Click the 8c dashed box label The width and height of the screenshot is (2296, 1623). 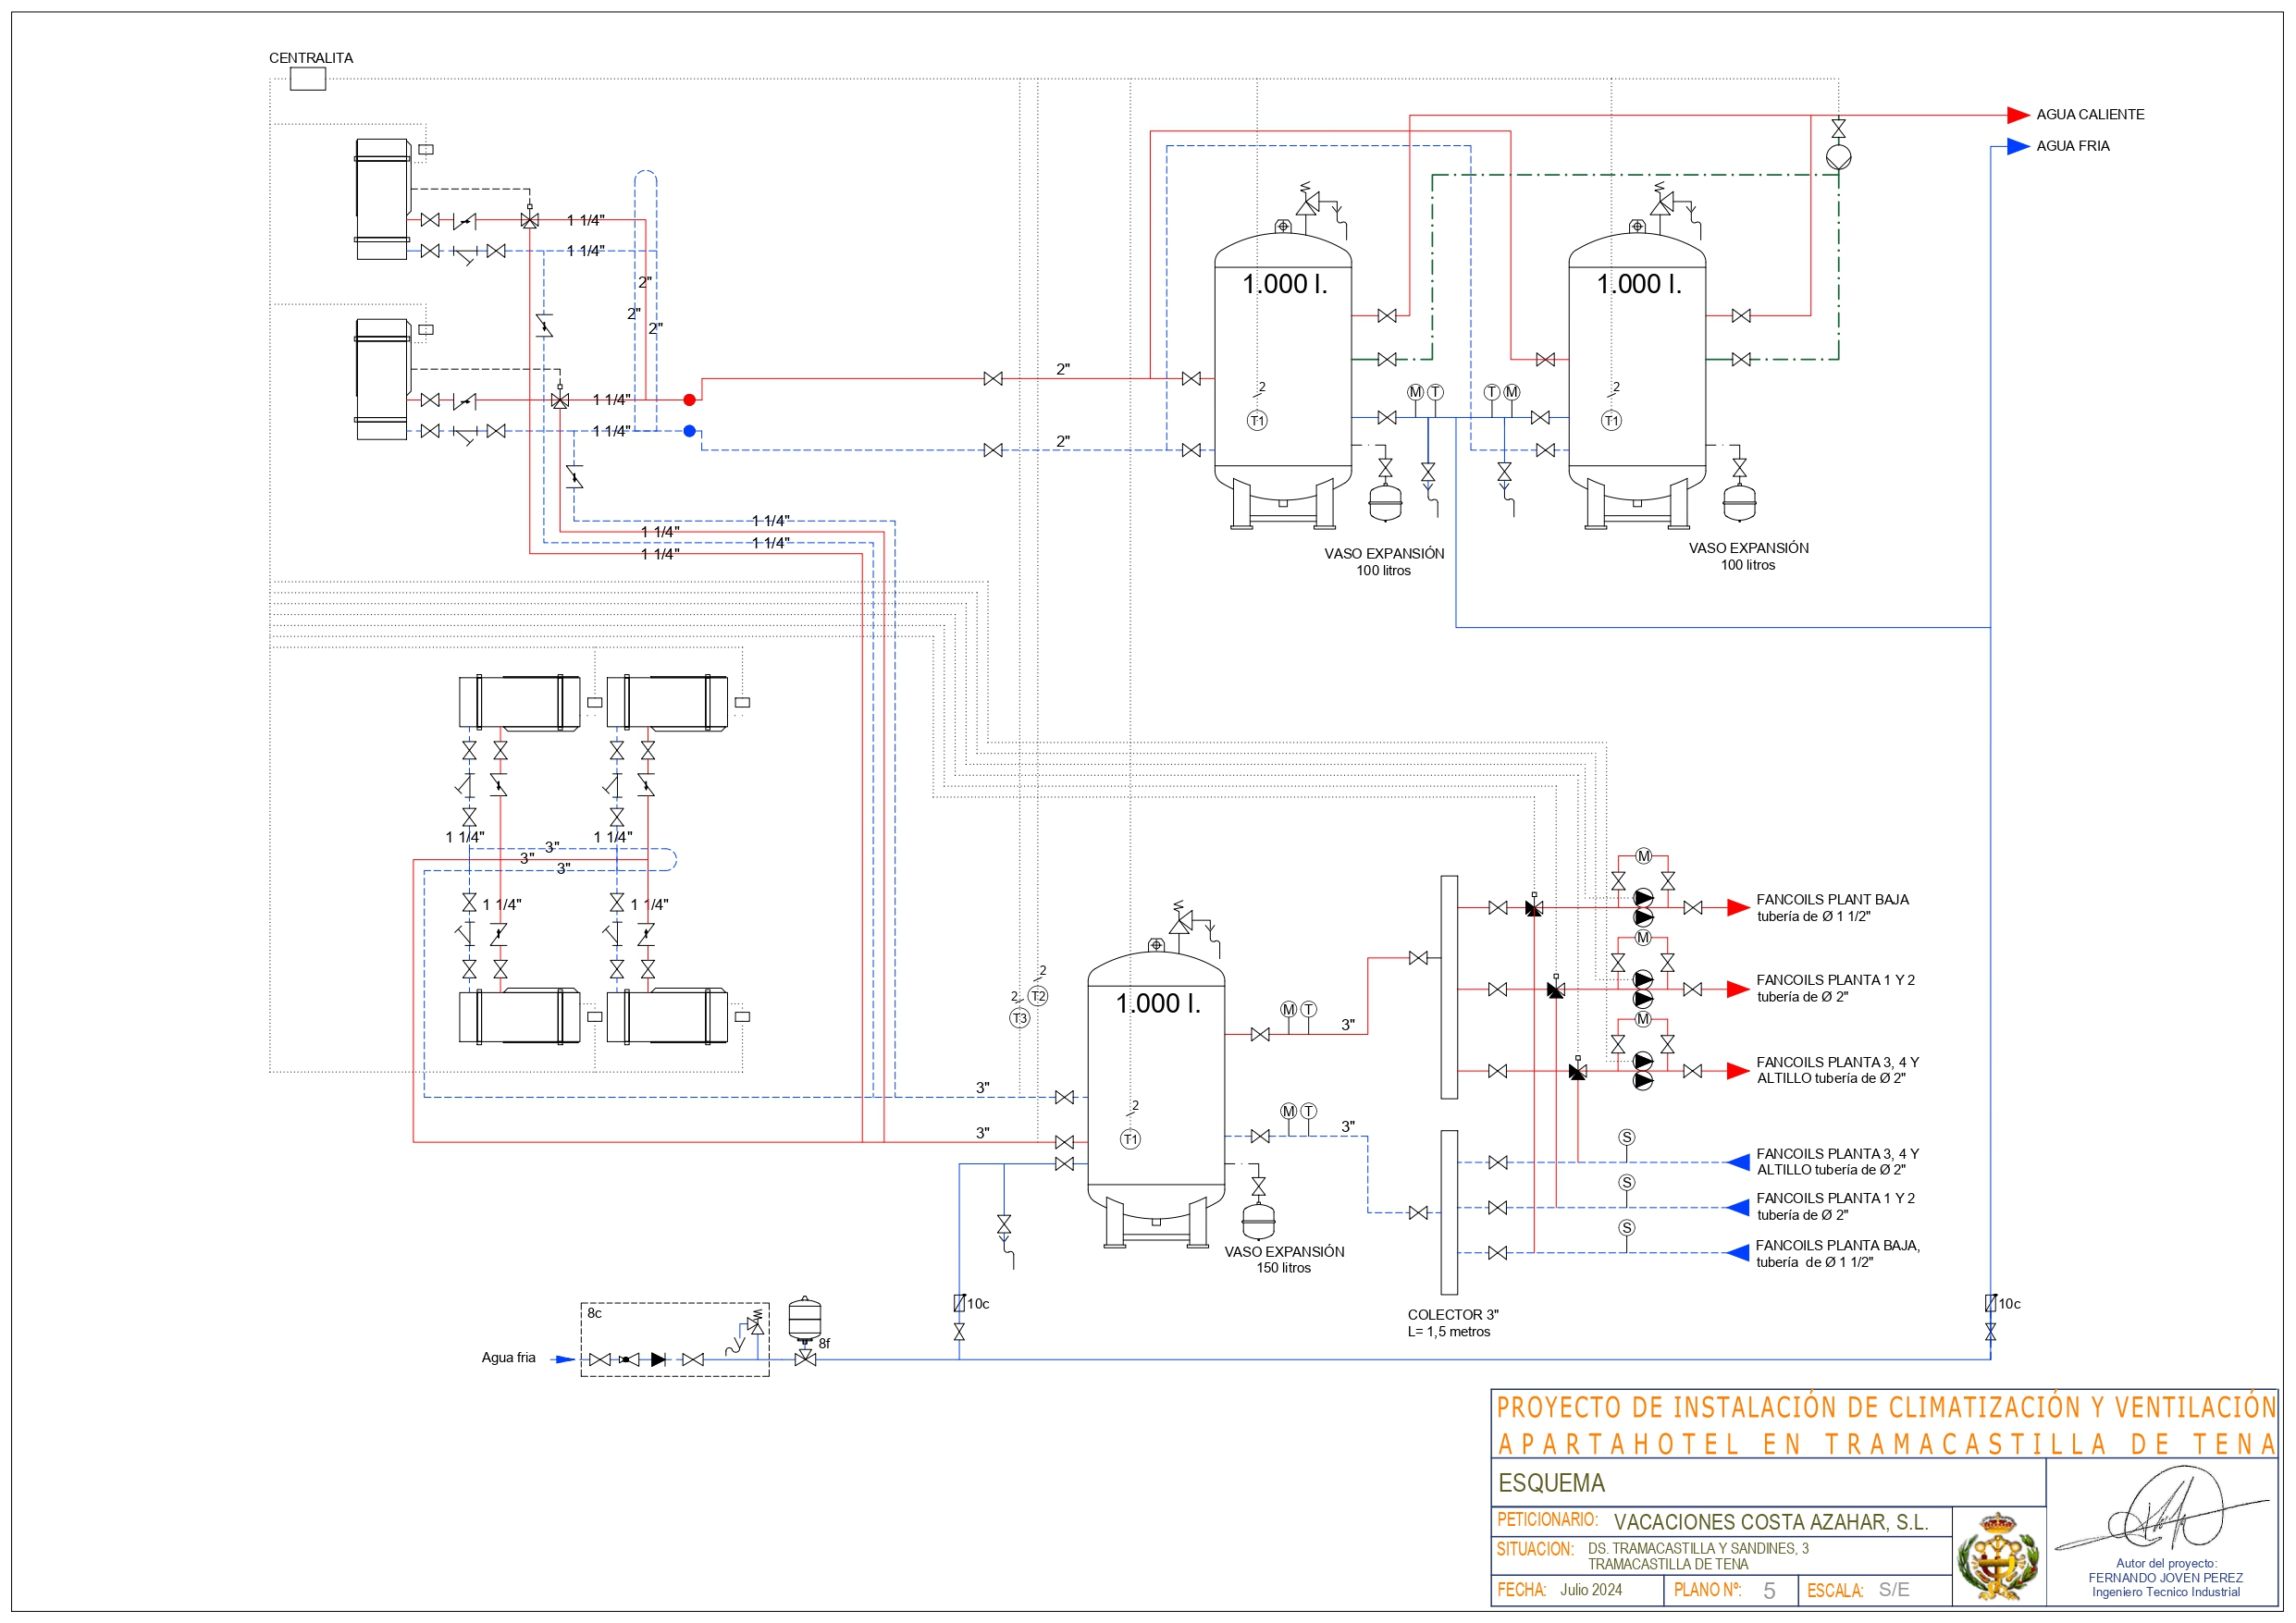594,1313
